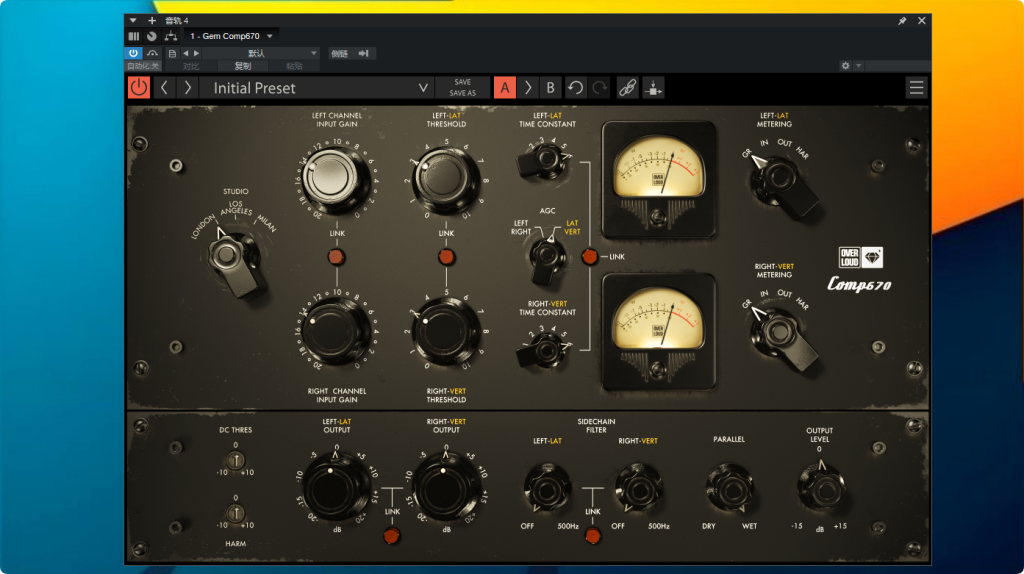
Task: Click SAVE preset button
Action: [462, 82]
